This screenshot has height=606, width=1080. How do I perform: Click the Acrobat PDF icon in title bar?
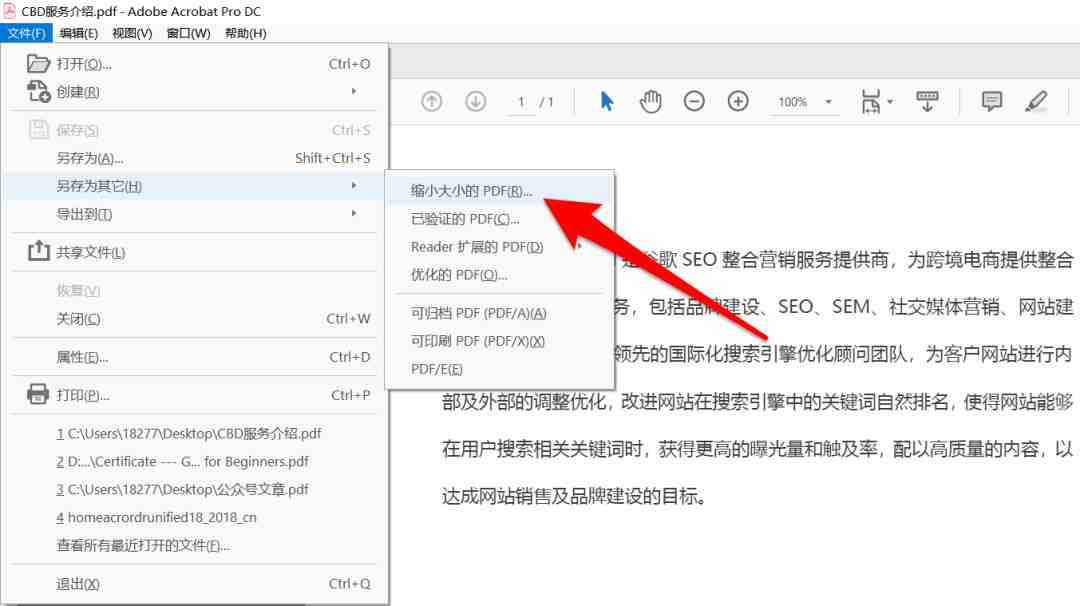tap(10, 11)
